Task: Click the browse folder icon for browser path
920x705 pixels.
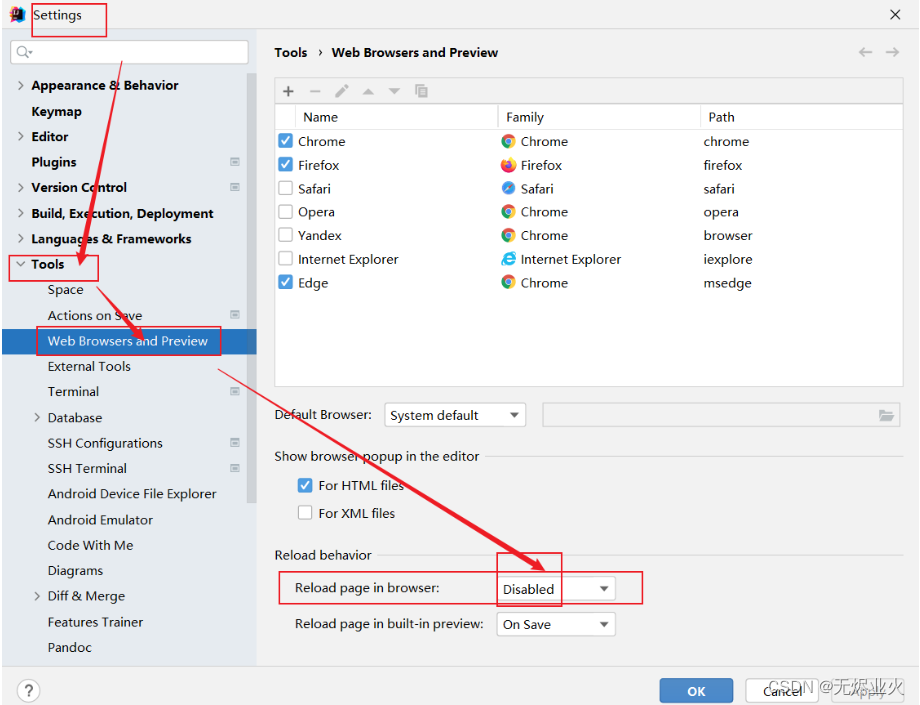Action: pos(886,415)
